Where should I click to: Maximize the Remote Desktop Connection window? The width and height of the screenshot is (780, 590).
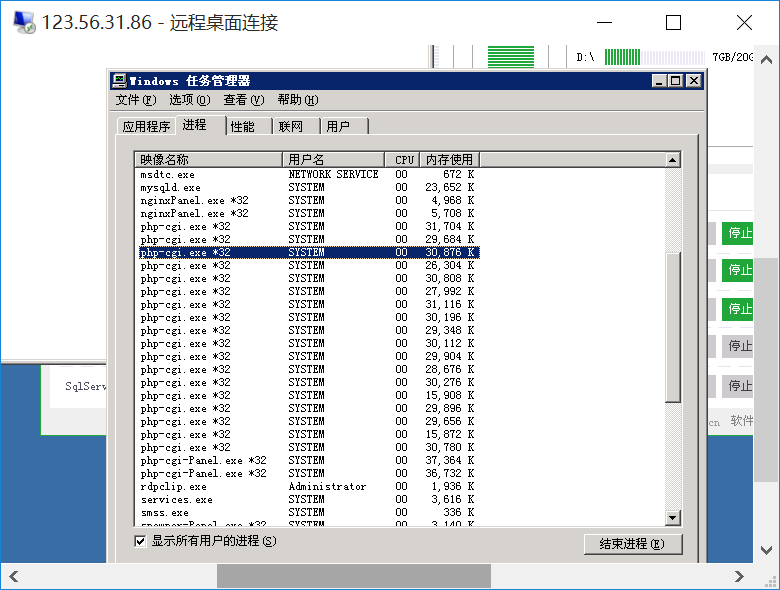tap(674, 22)
